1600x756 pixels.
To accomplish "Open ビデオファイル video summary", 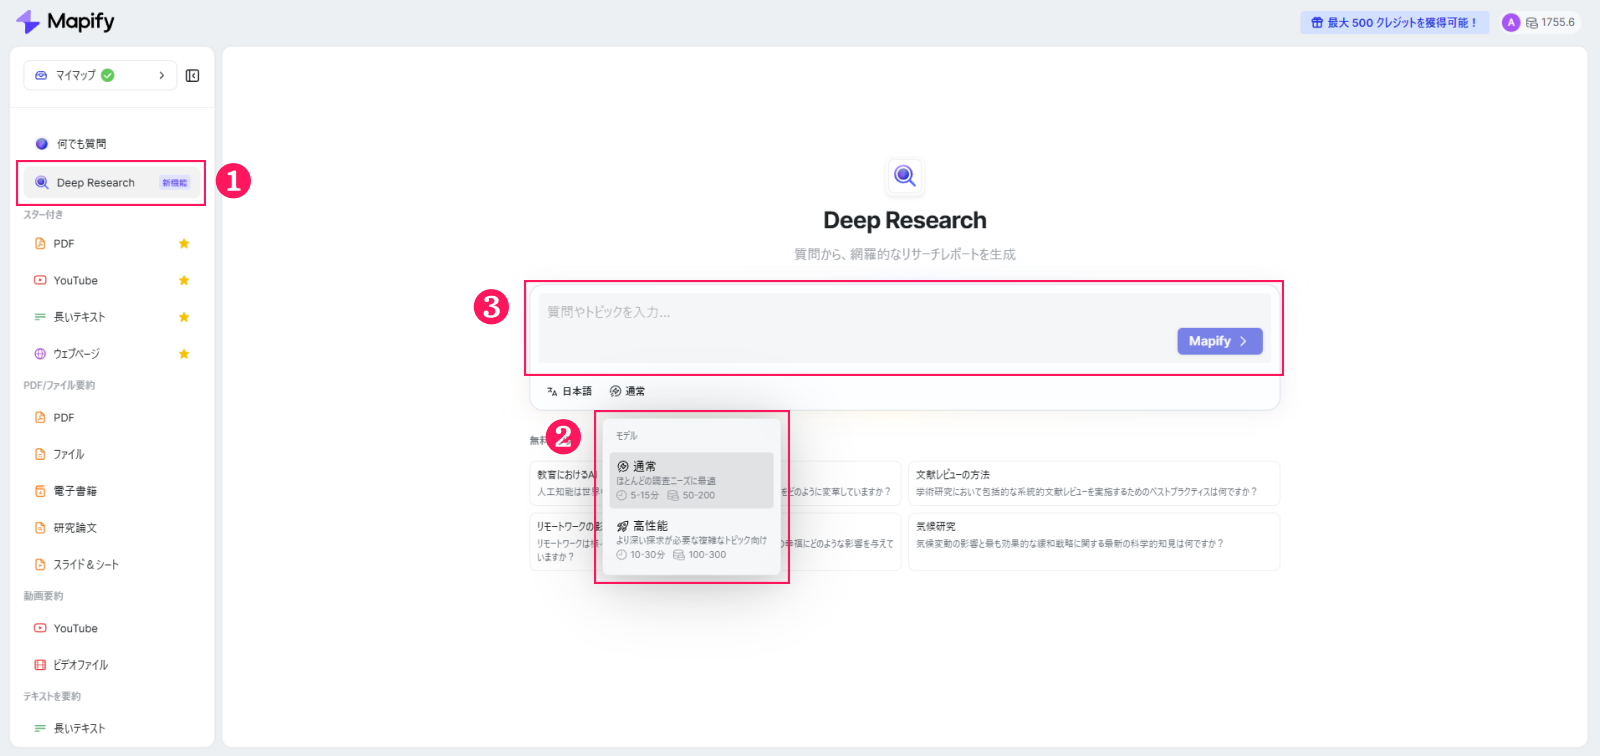I will (x=80, y=665).
